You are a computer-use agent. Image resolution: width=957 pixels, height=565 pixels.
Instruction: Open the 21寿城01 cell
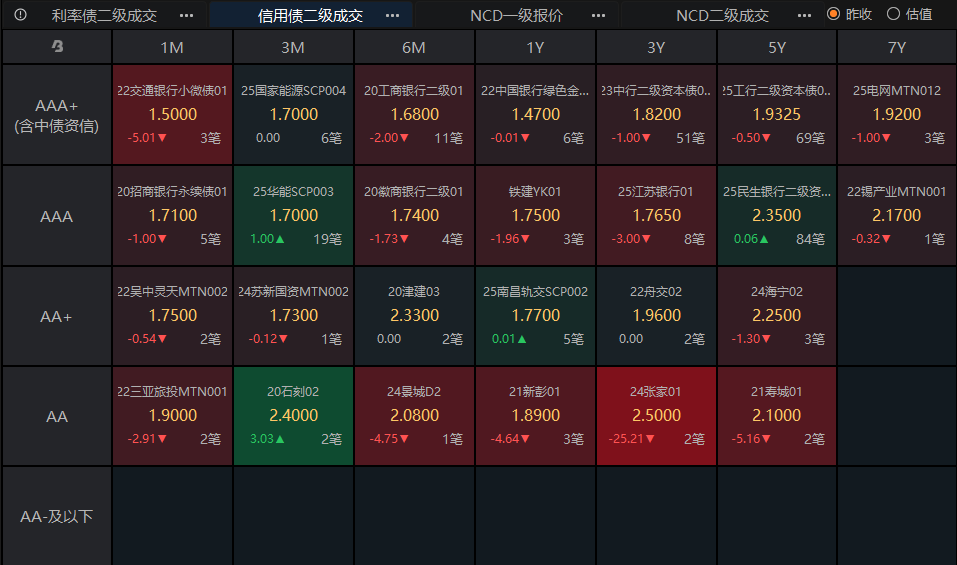[x=777, y=416]
